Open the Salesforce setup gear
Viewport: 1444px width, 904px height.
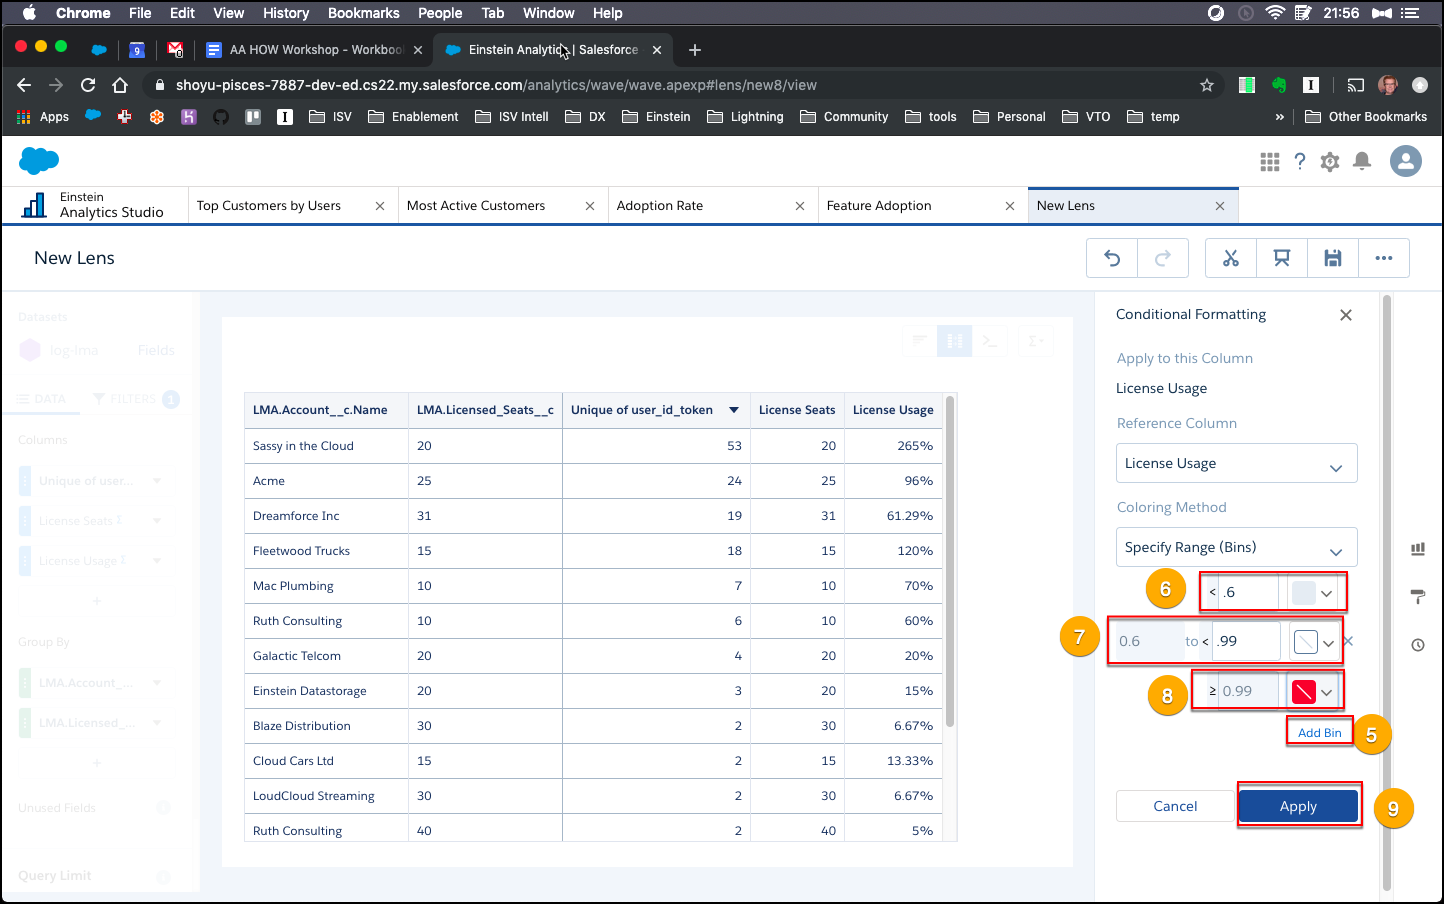point(1330,161)
